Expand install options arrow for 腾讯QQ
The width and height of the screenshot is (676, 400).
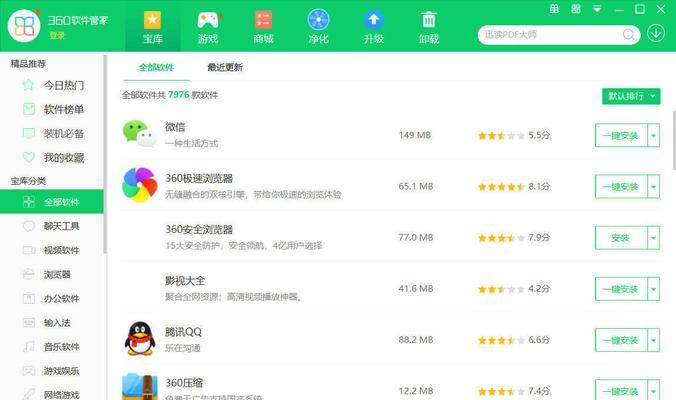click(x=654, y=340)
